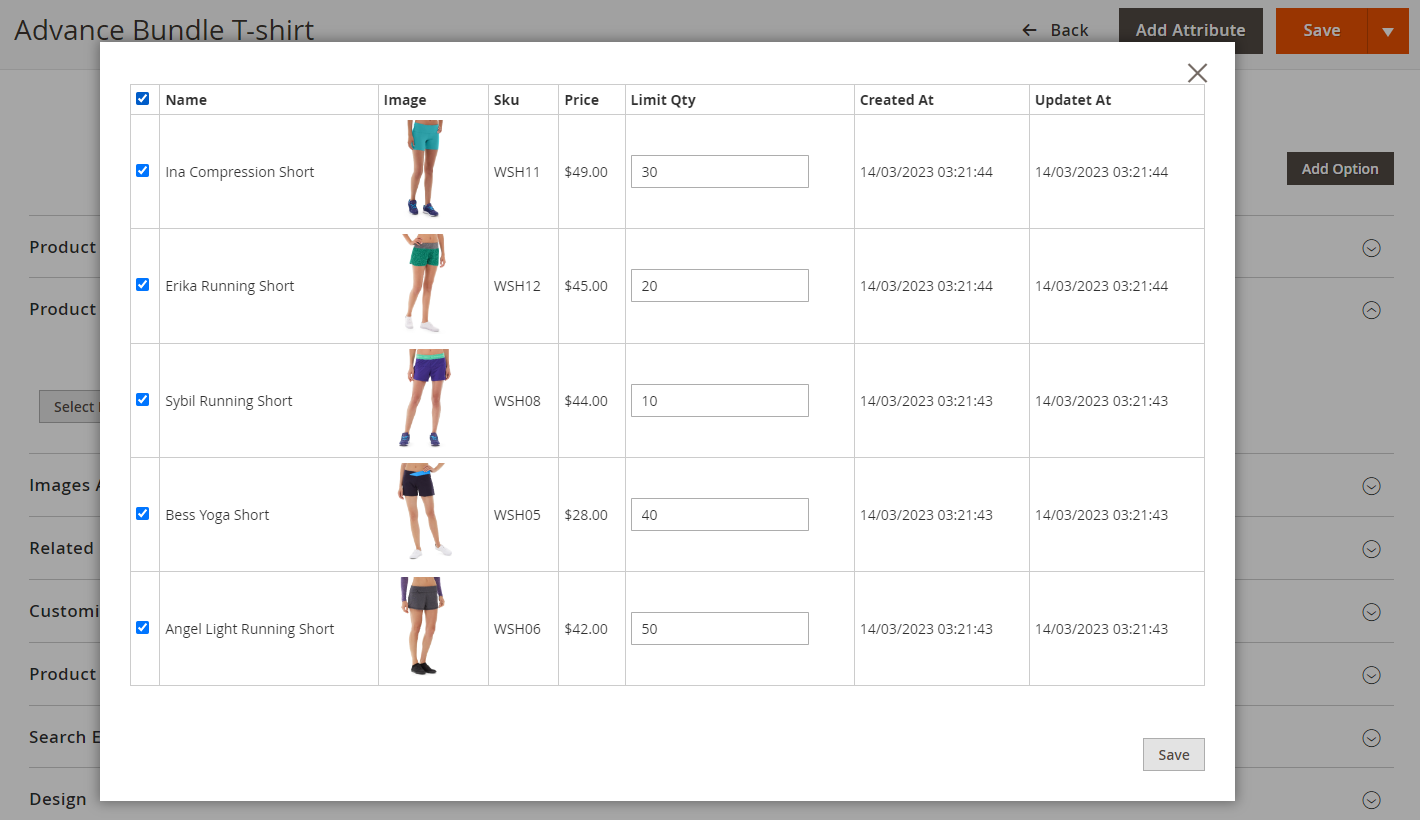
Task: Click the Save button in the modal
Action: [x=1173, y=755]
